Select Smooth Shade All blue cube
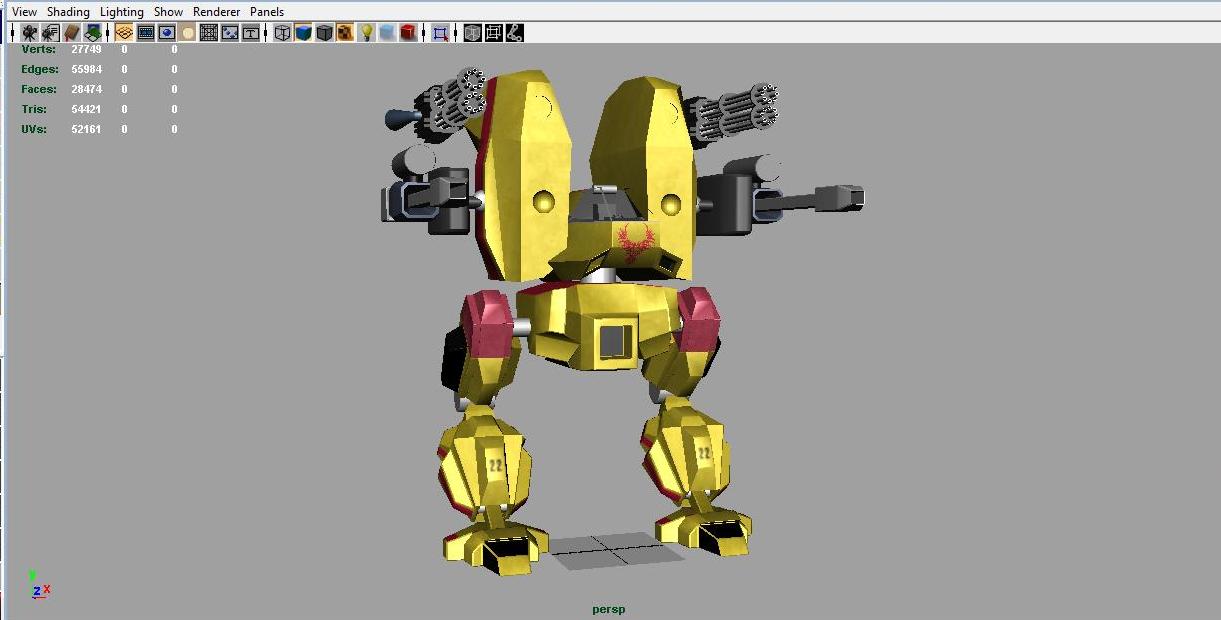 coord(303,33)
